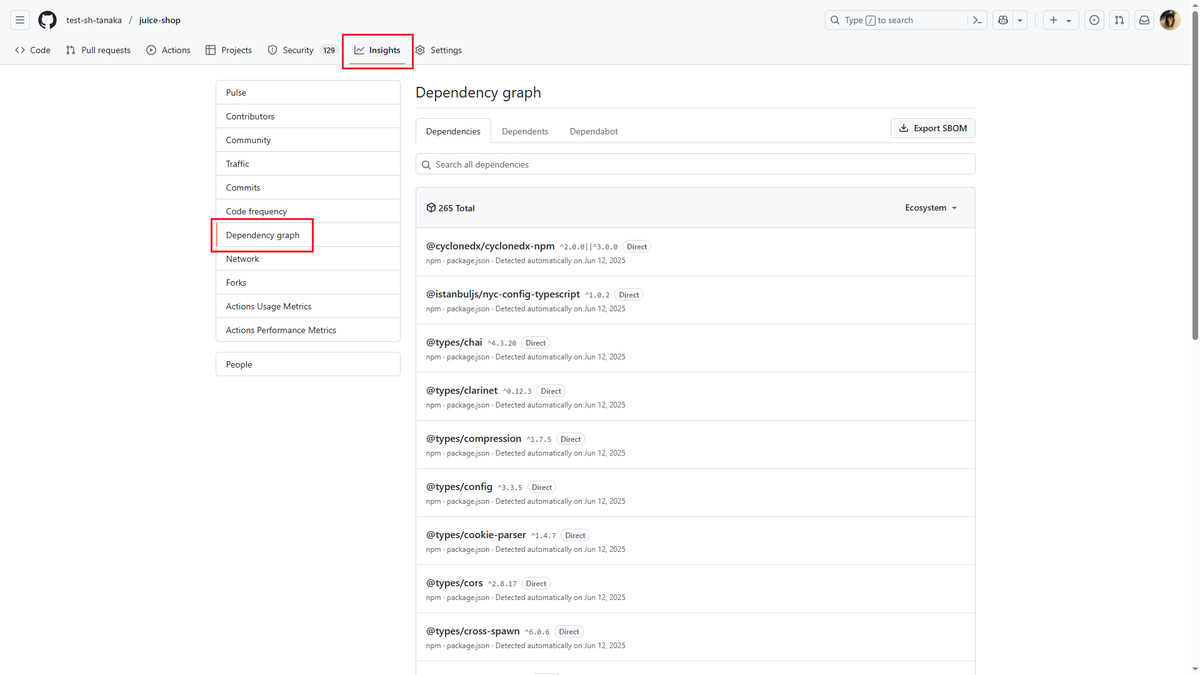Select Network in the sidebar
The image size is (1200, 675).
pyautogui.click(x=308, y=259)
